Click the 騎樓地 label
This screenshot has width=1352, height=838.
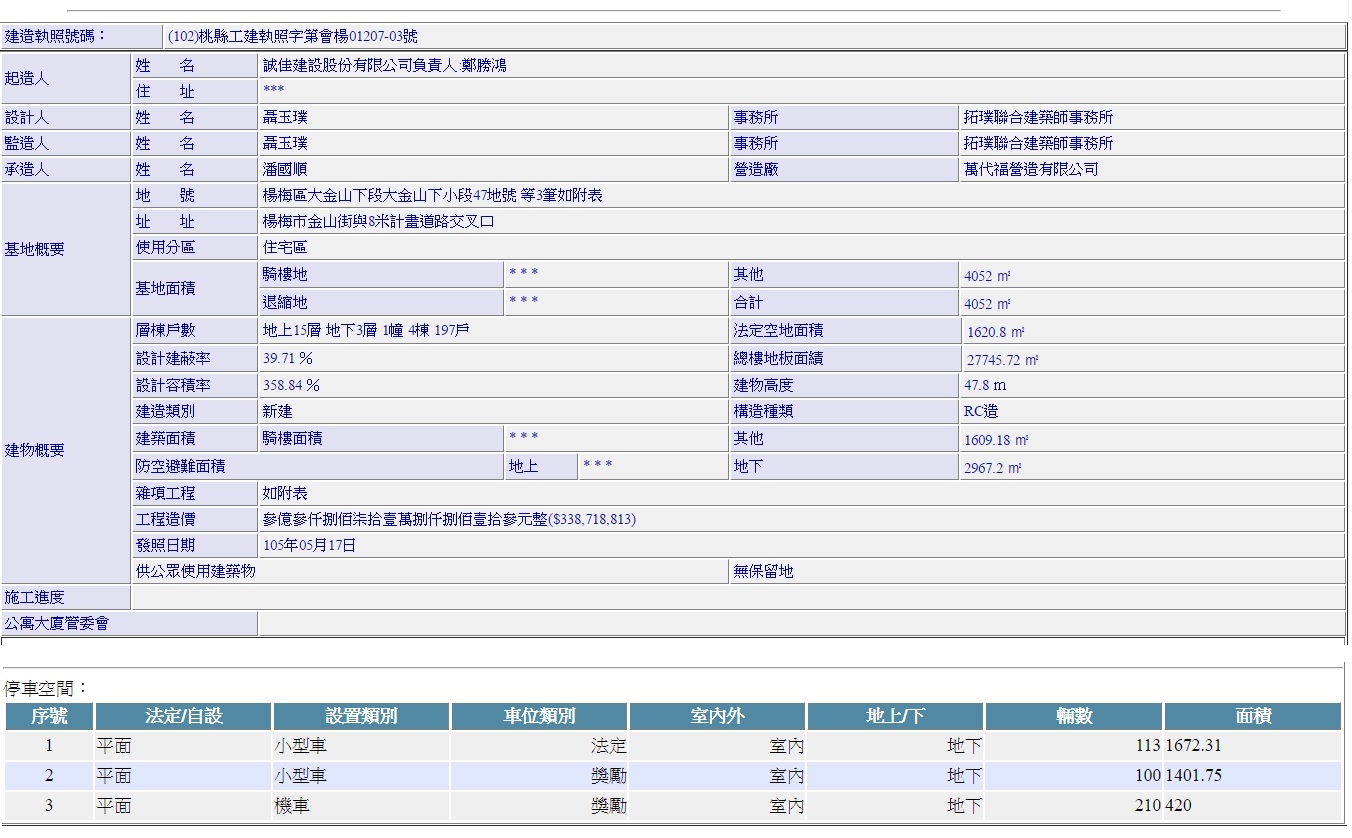[x=285, y=274]
